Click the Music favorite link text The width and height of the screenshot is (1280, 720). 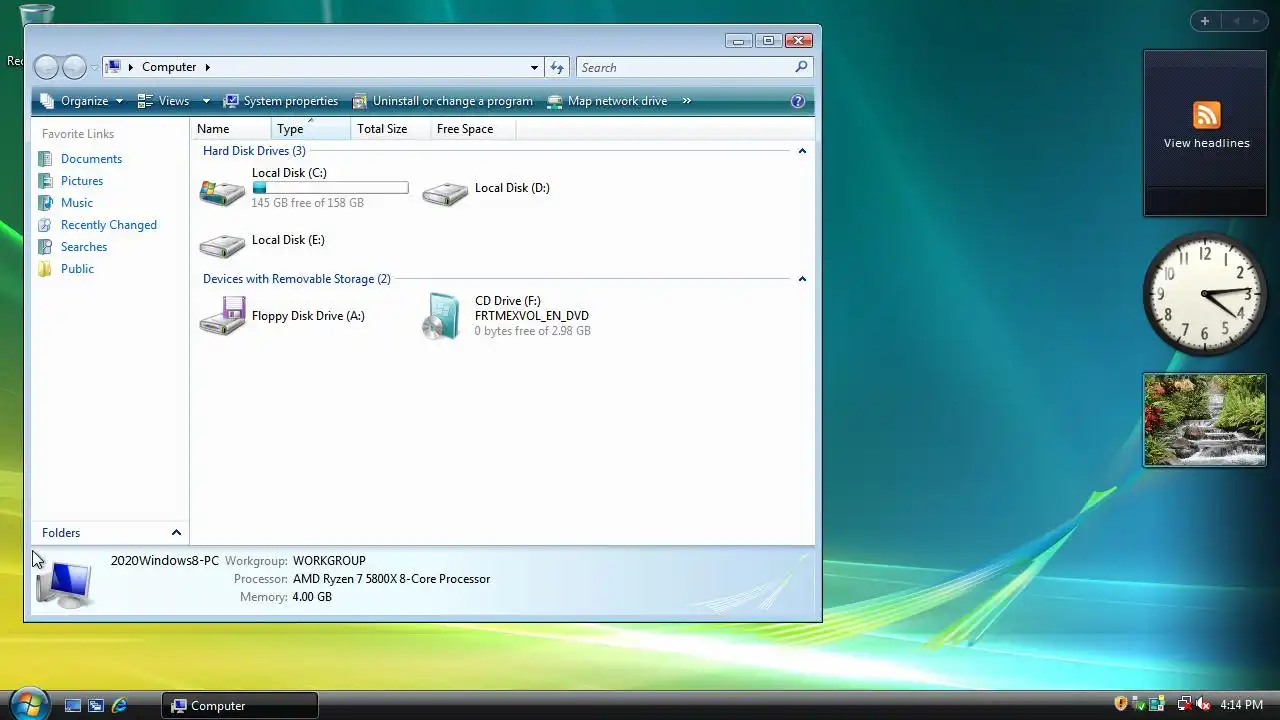(77, 203)
